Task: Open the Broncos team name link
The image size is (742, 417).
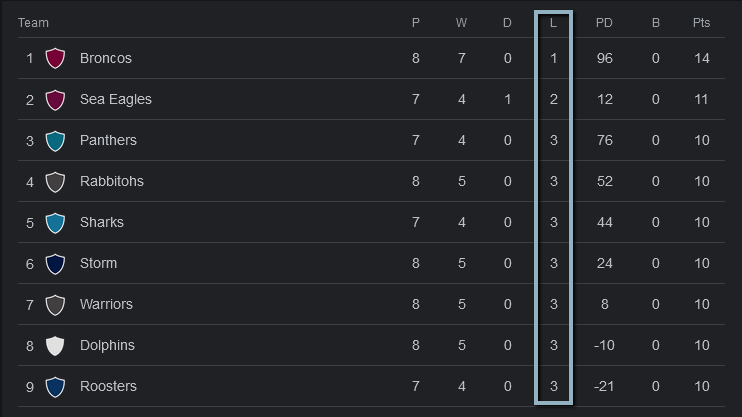Action: point(106,58)
